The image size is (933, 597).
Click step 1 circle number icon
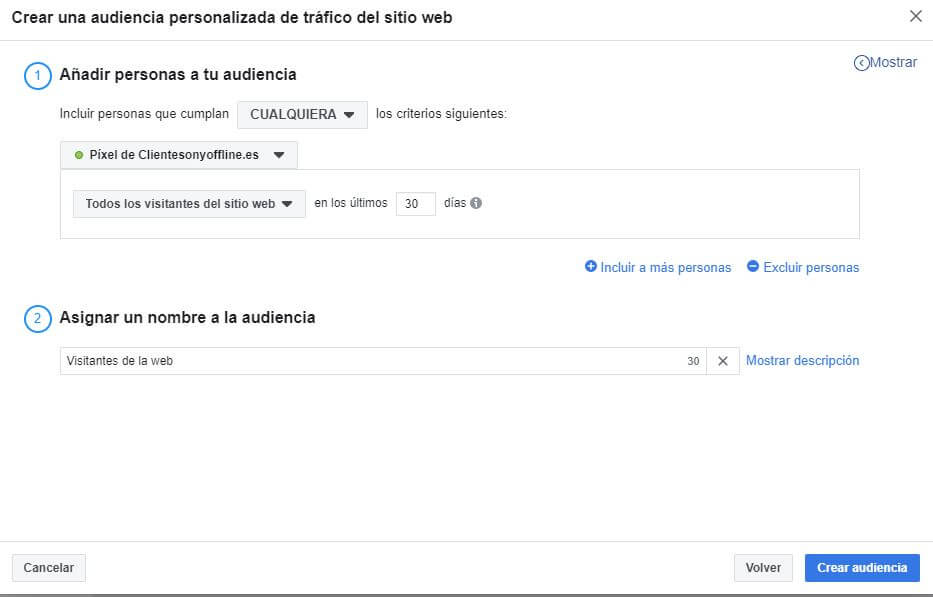pyautogui.click(x=37, y=76)
